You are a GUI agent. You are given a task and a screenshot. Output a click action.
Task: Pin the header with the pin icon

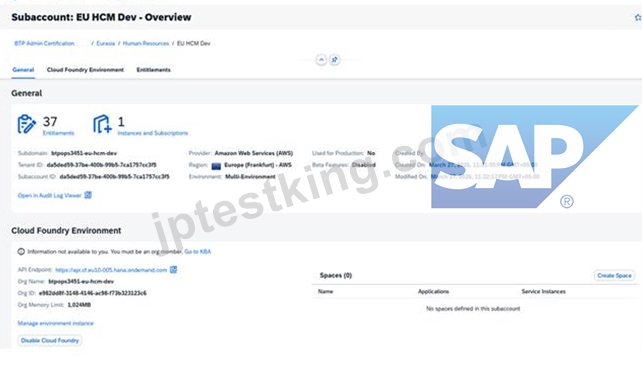pos(335,60)
